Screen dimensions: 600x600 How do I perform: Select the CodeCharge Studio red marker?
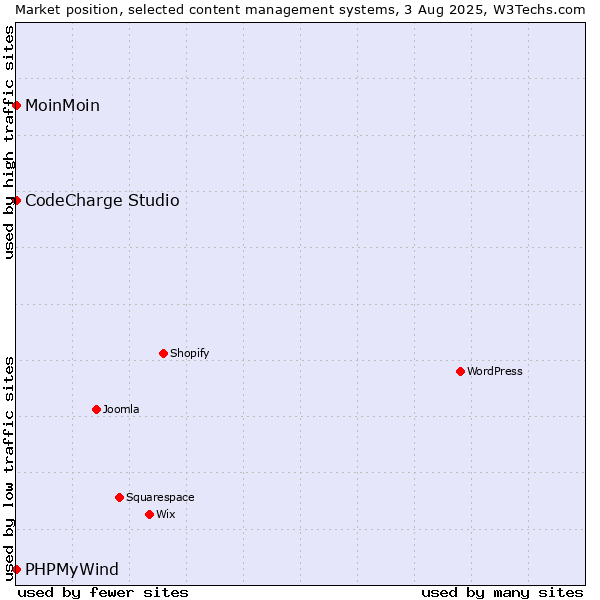(16, 201)
